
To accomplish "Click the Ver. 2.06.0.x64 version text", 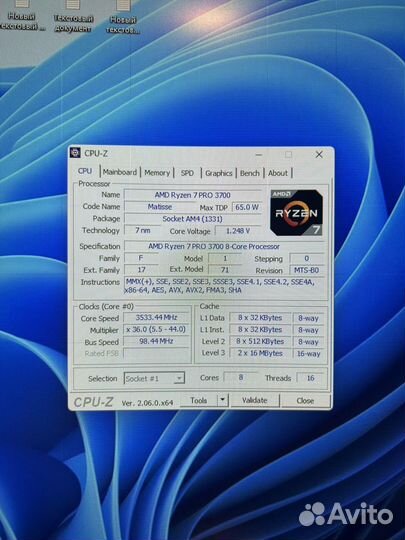I will pyautogui.click(x=147, y=403).
